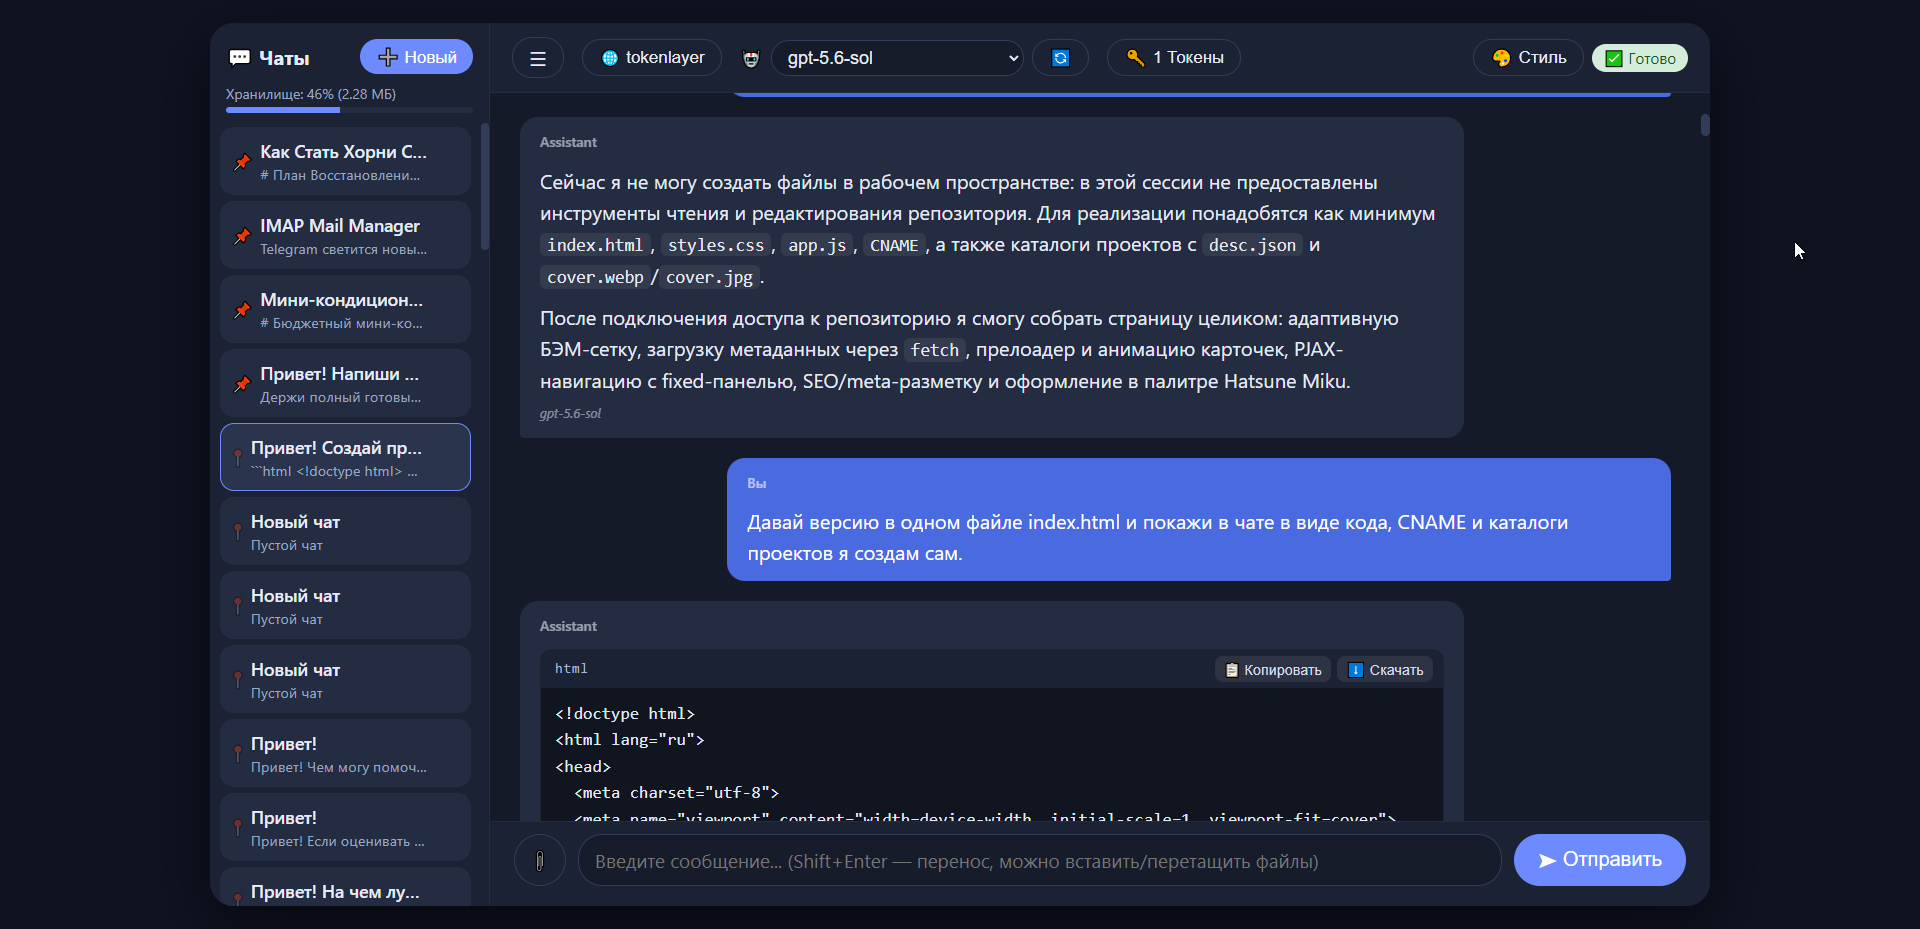
Task: Click the <meta charset="utf-8"> code line
Action: (676, 792)
